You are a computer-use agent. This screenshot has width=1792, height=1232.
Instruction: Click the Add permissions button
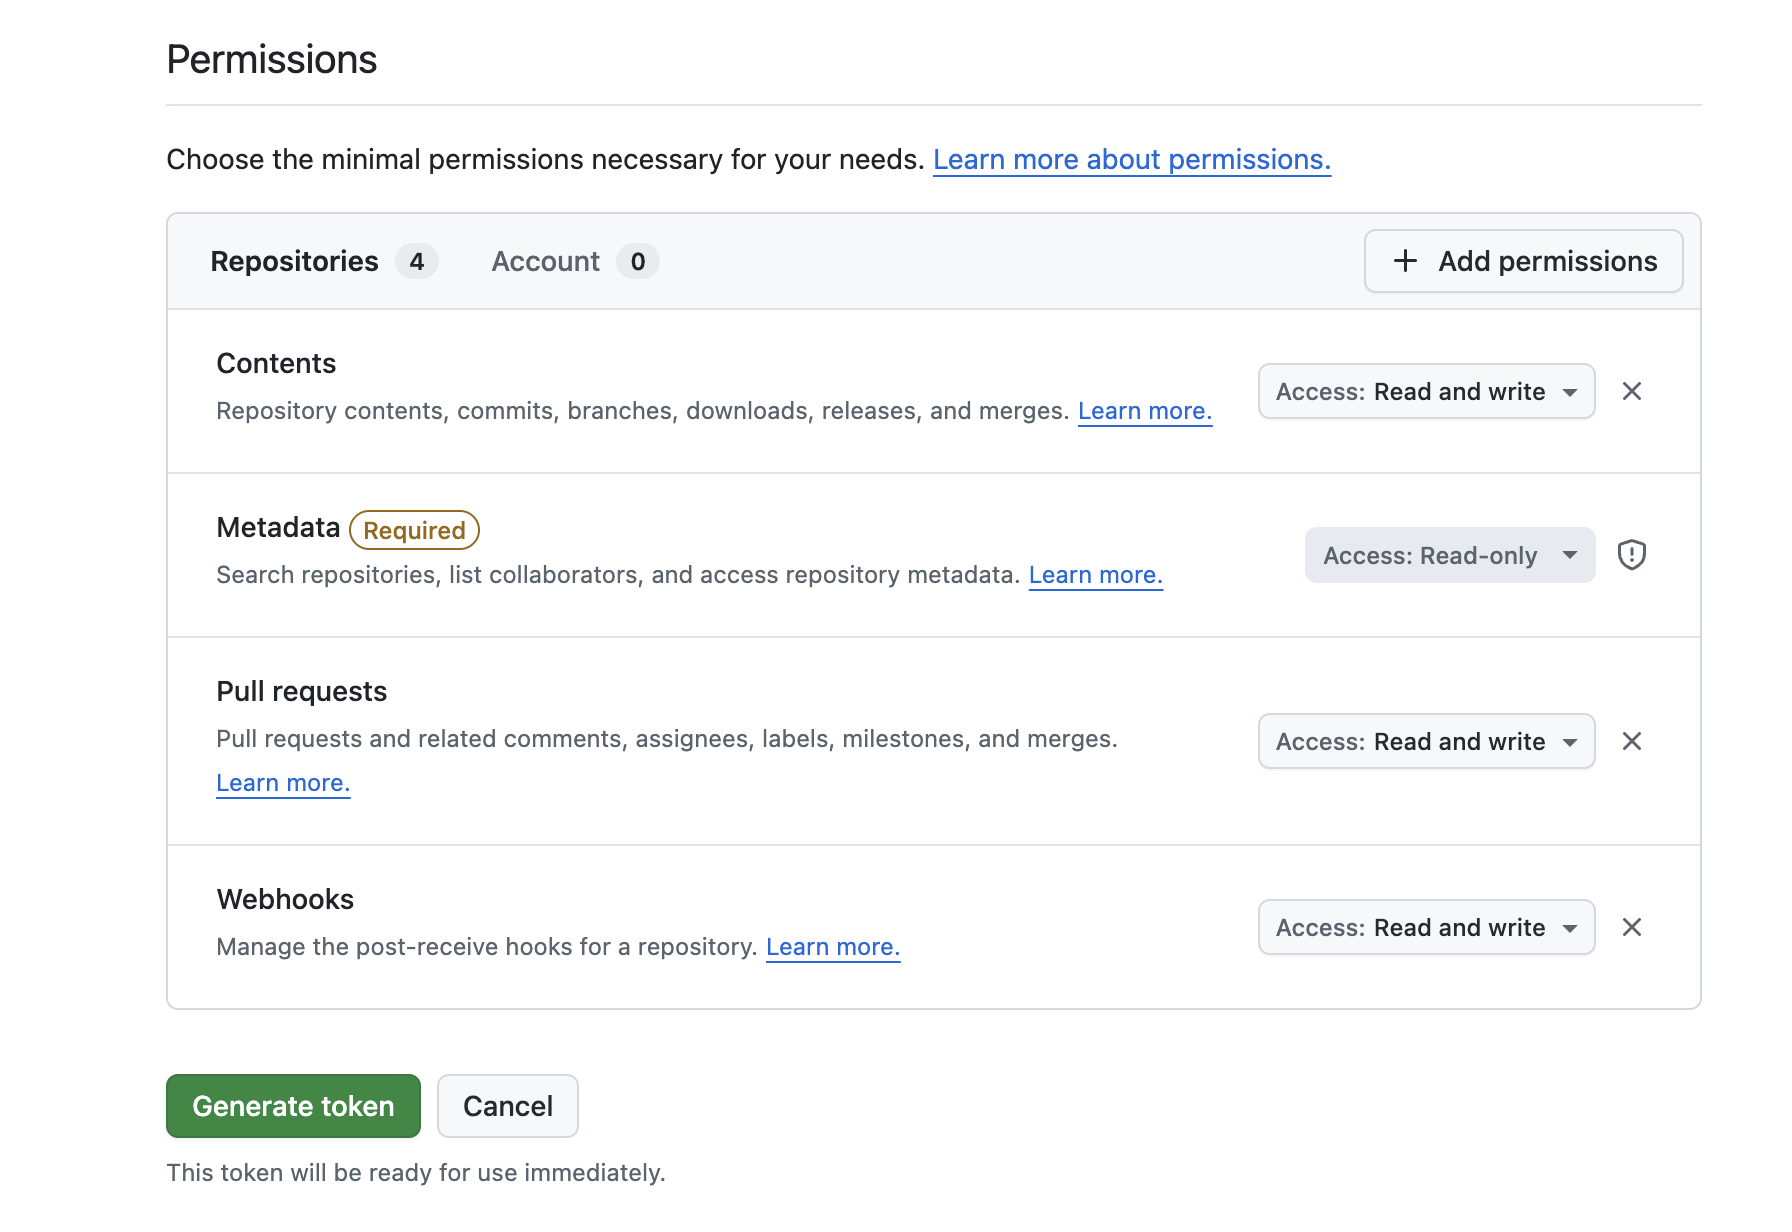tap(1523, 261)
